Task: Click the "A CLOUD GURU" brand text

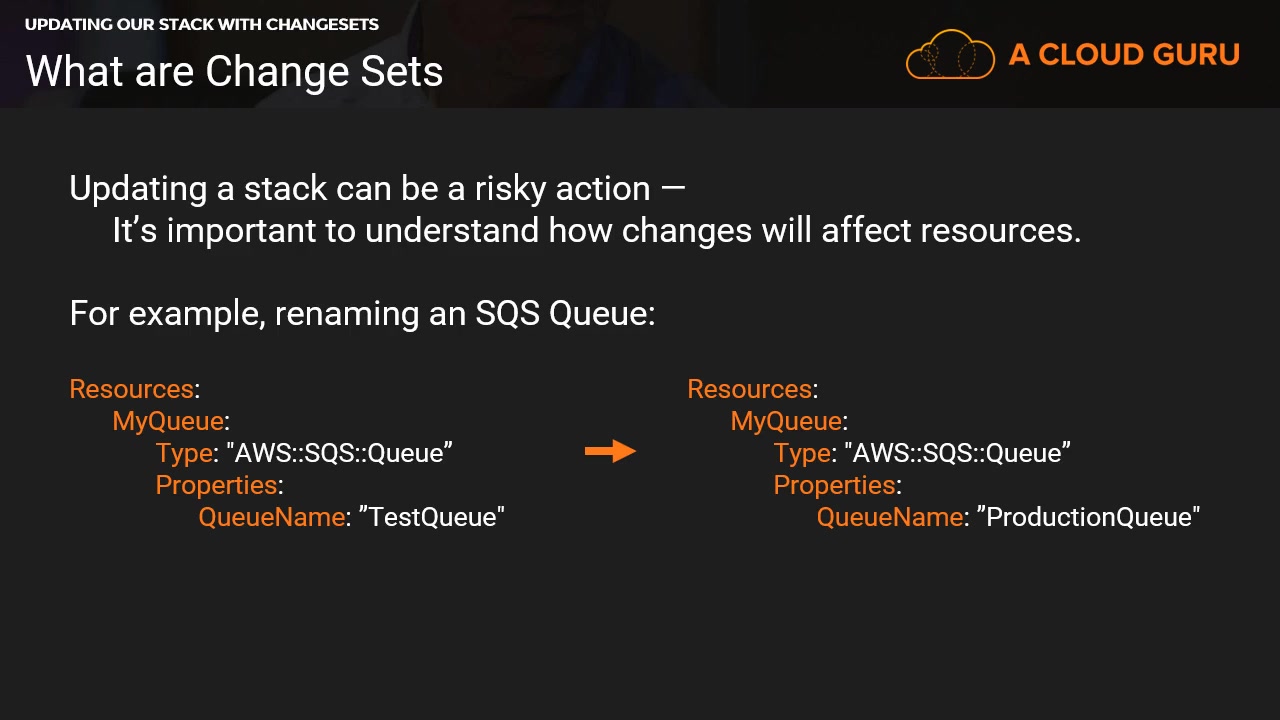Action: [1124, 54]
